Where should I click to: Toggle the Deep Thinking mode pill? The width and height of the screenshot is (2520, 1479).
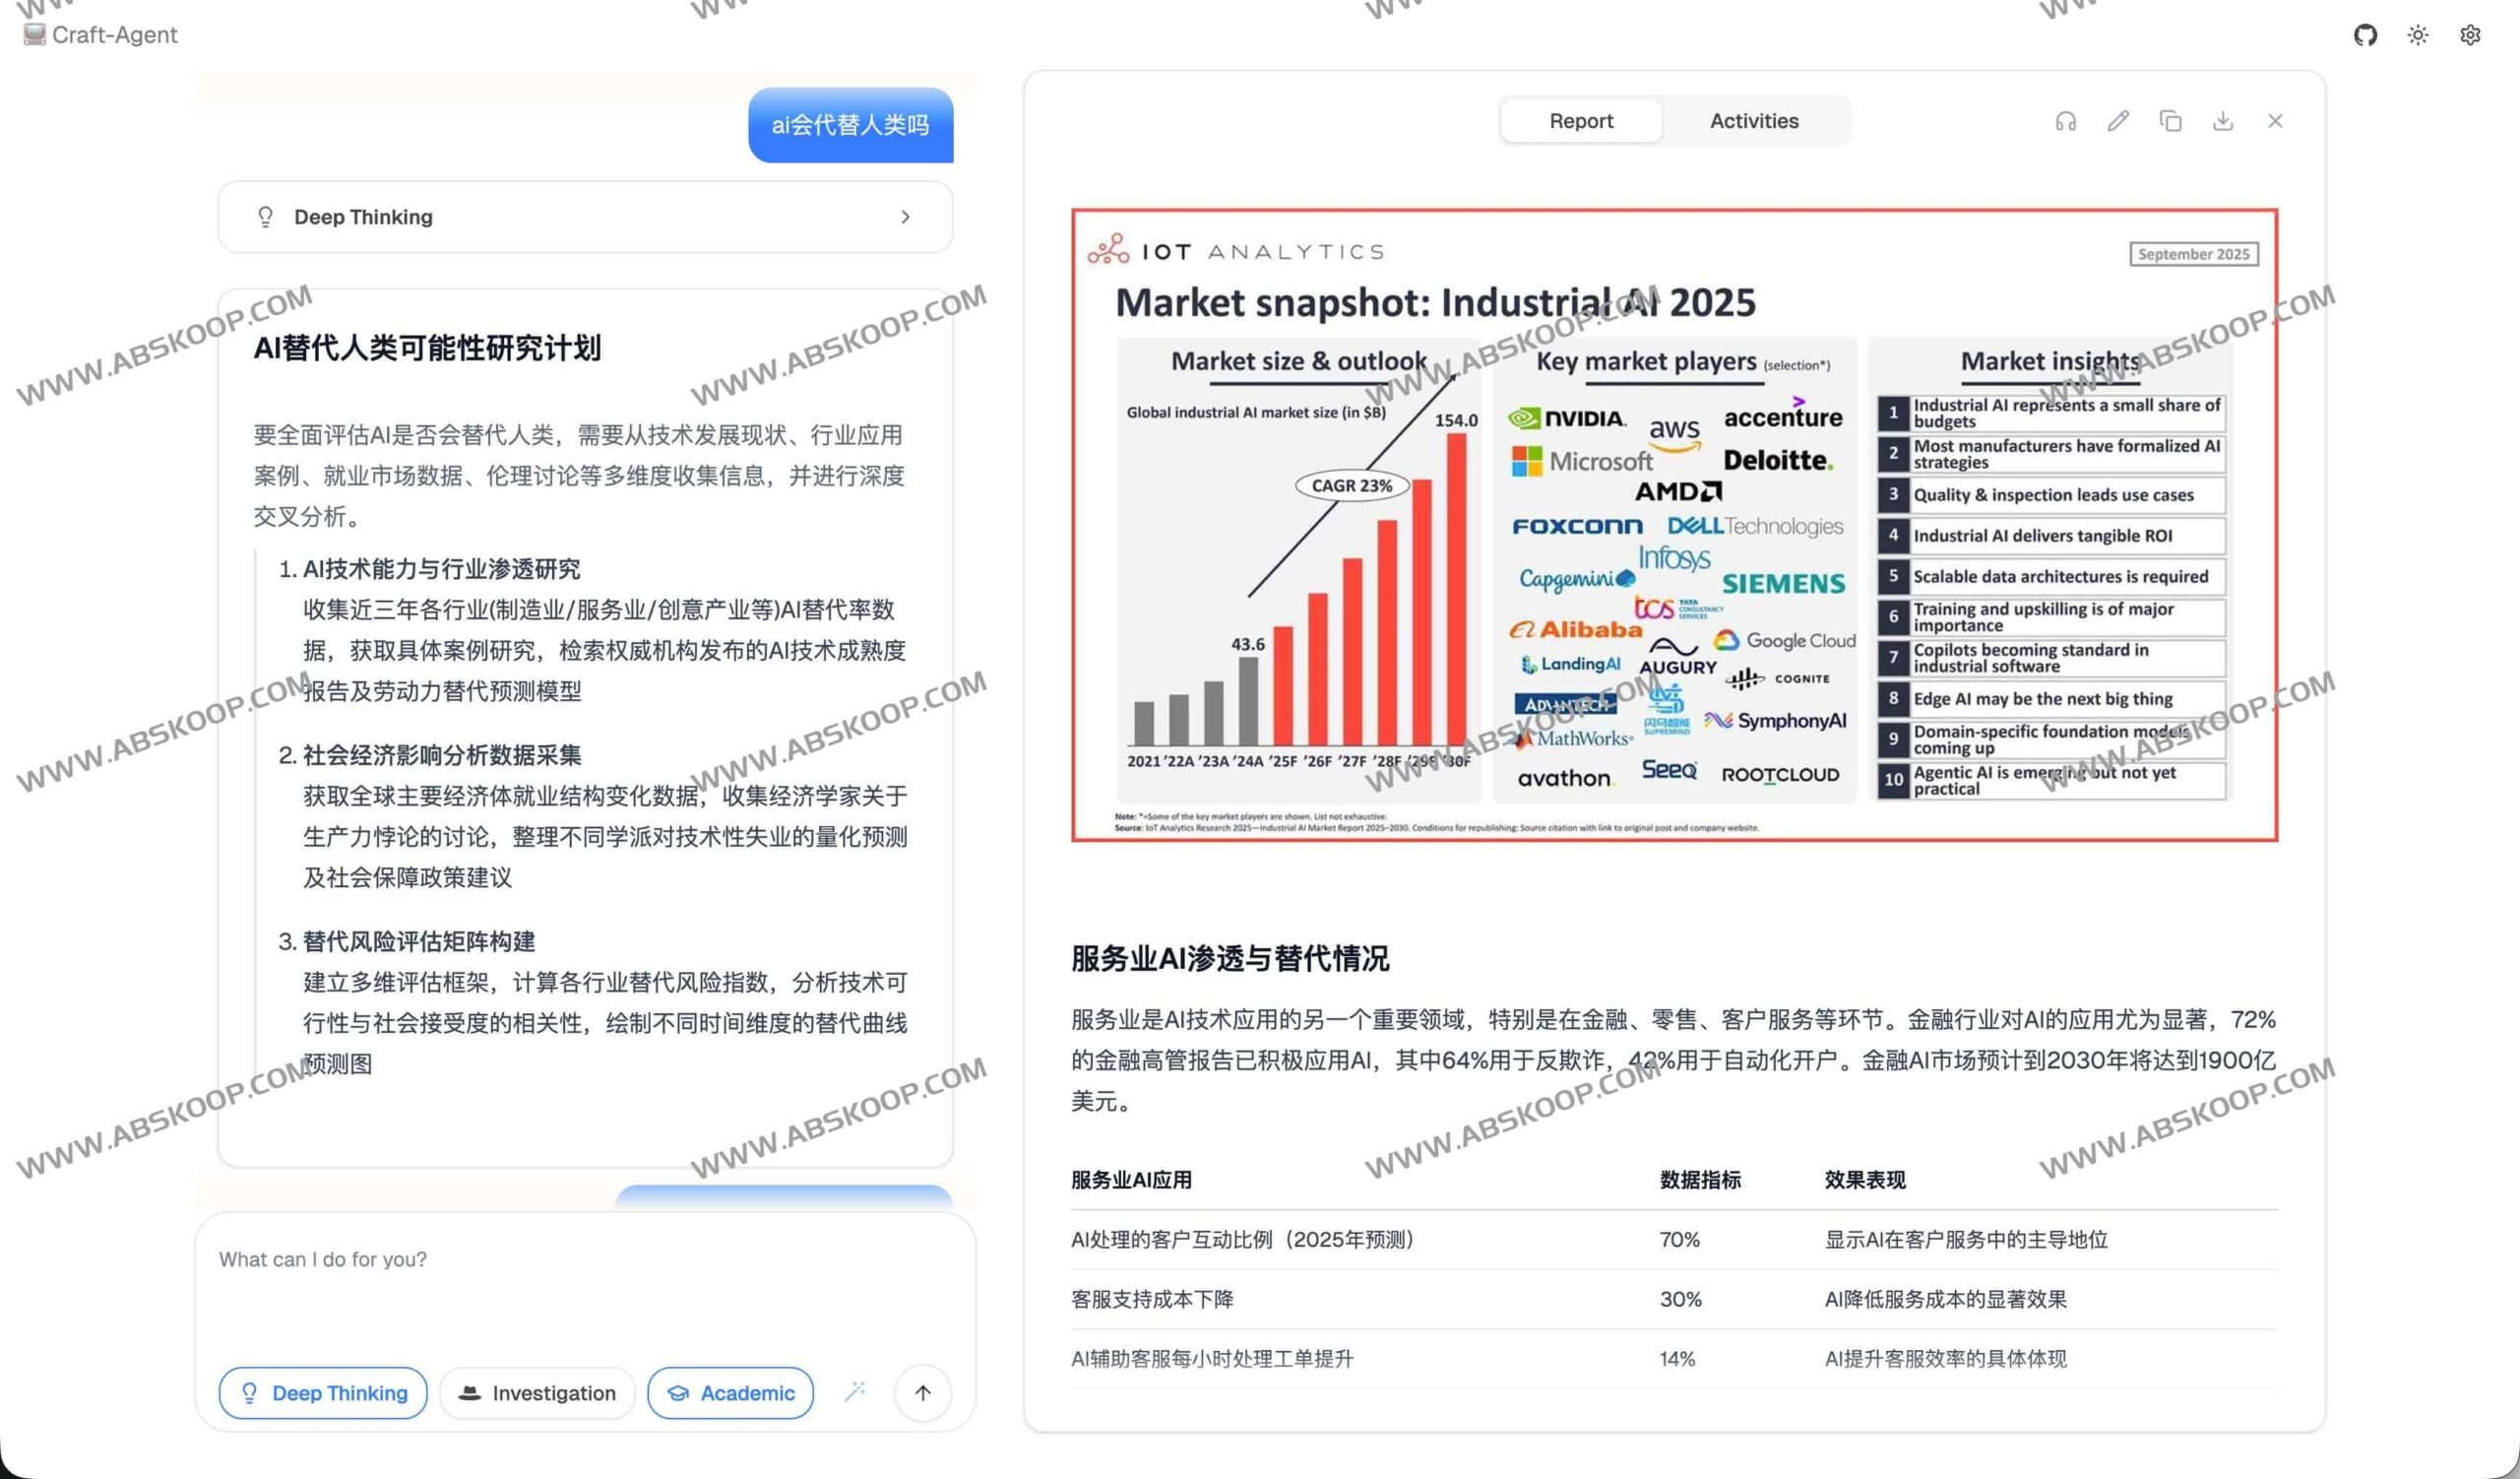pos(322,1392)
